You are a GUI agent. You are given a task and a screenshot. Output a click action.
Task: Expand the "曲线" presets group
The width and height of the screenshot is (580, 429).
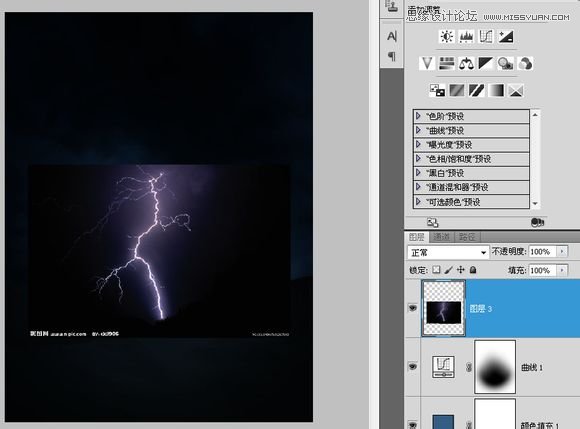tap(418, 130)
